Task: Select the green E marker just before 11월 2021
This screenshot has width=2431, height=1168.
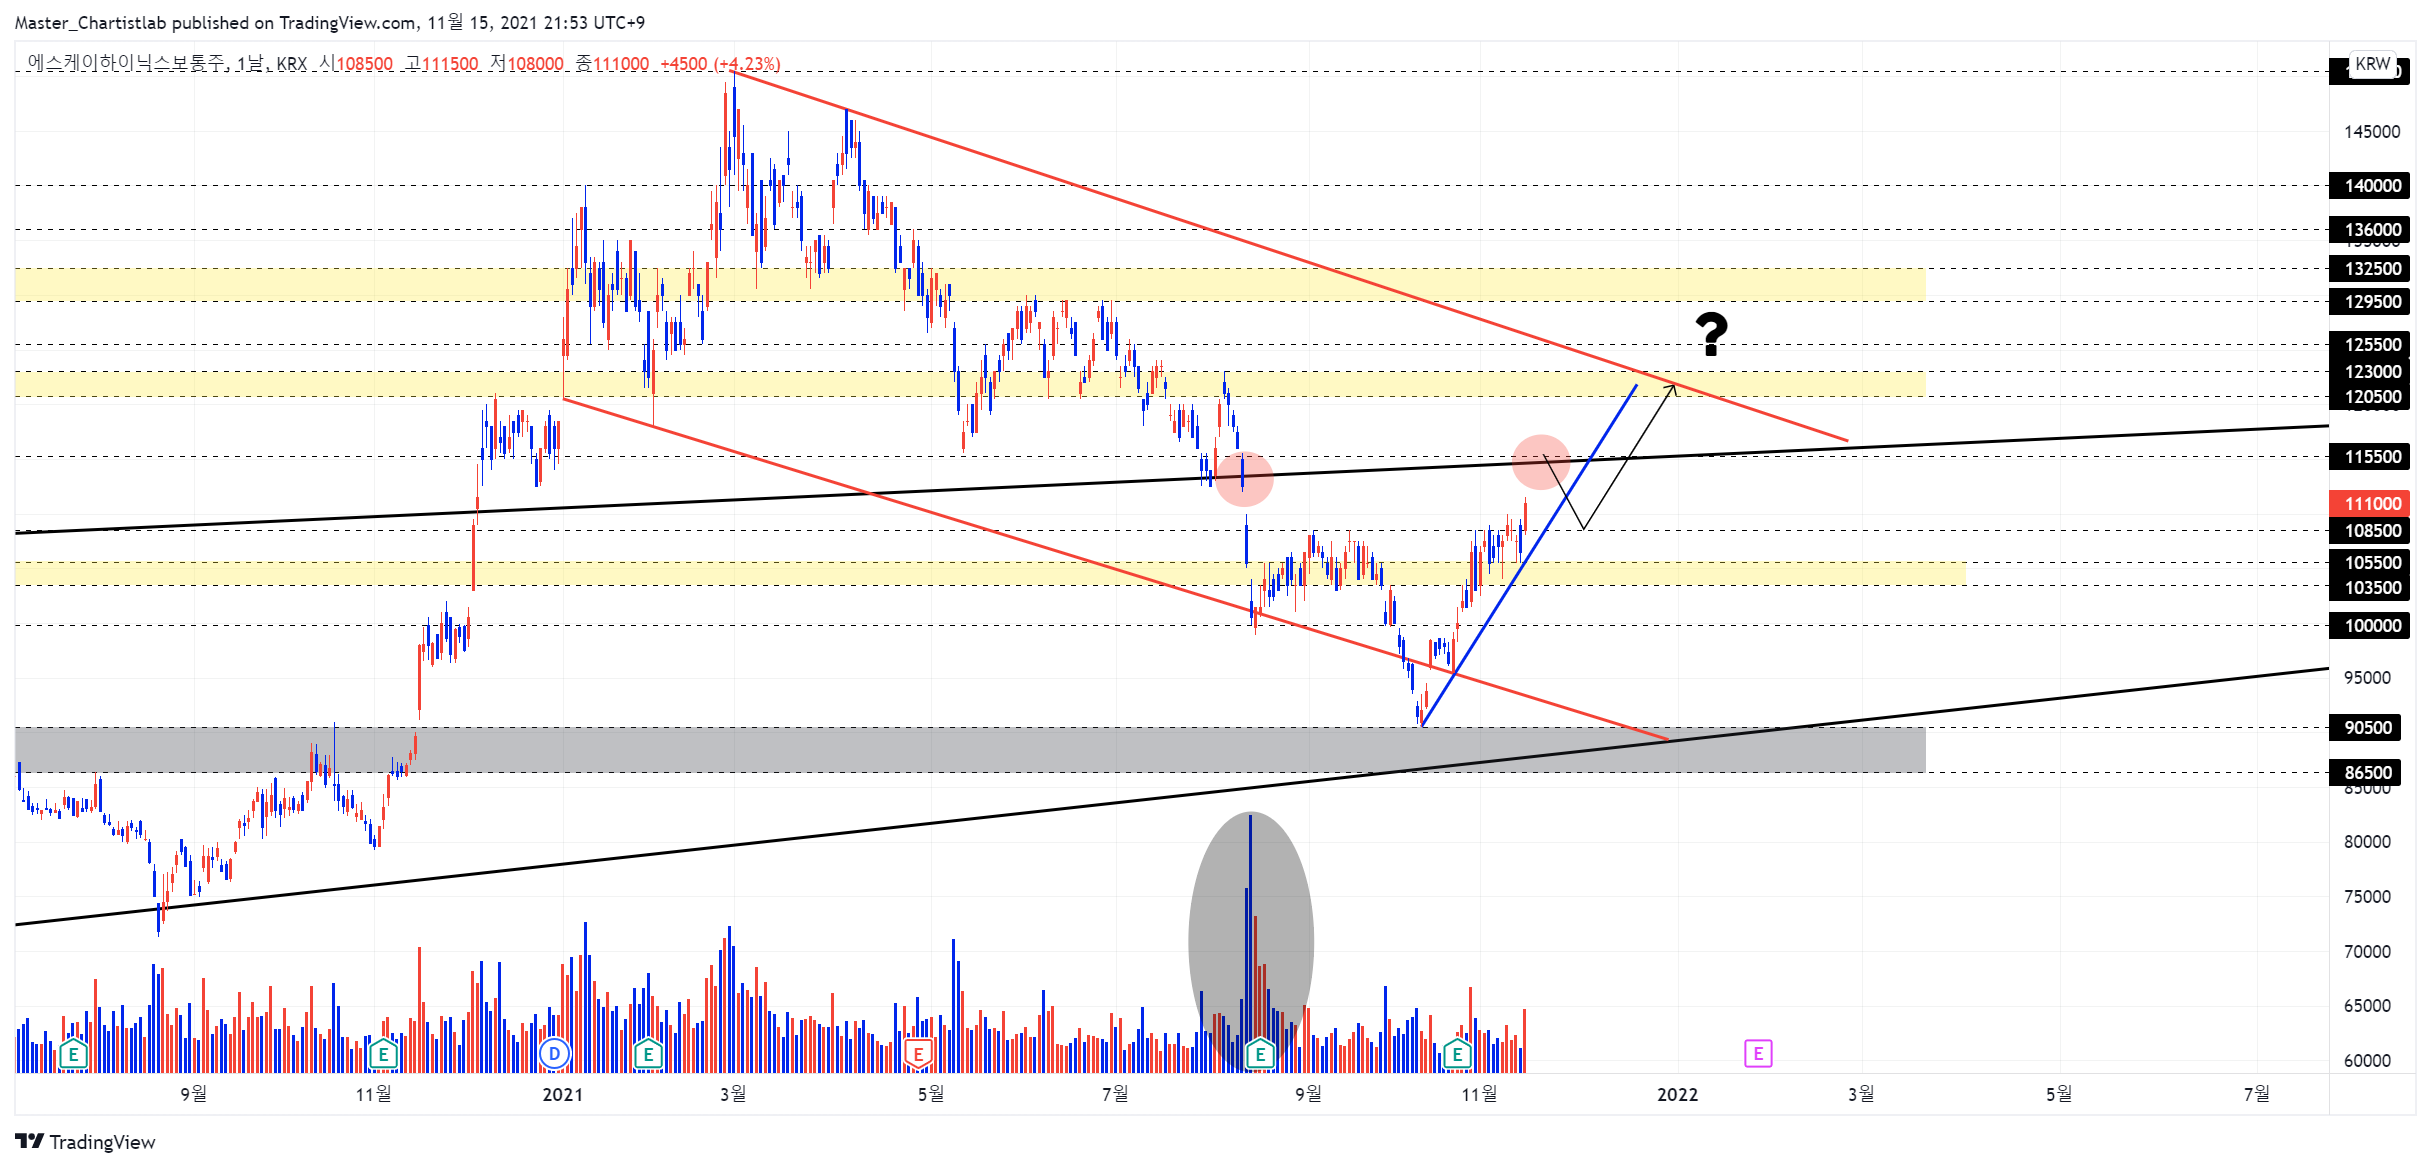Action: 1457,1053
